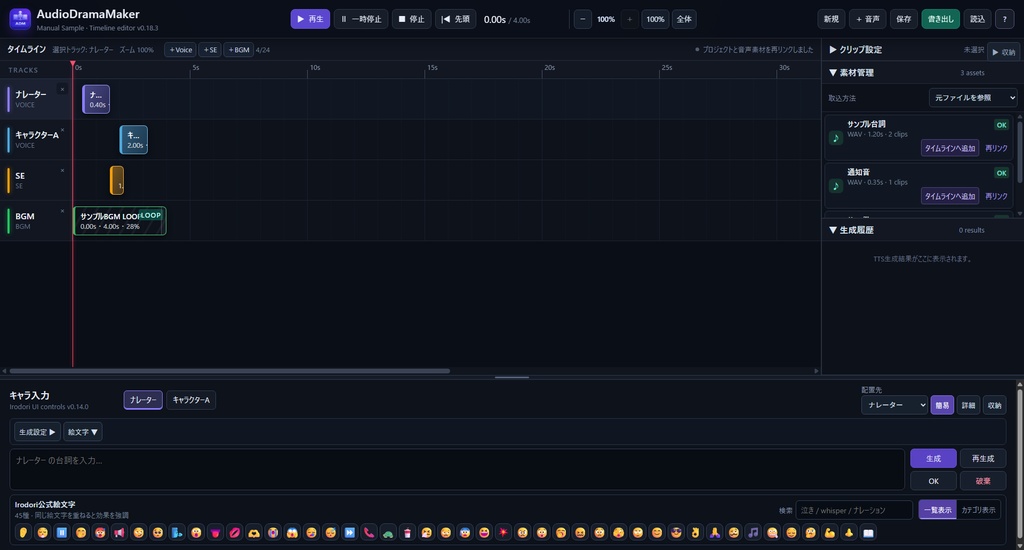
Task: Select 一覧表示 emoji view
Action: (x=937, y=510)
